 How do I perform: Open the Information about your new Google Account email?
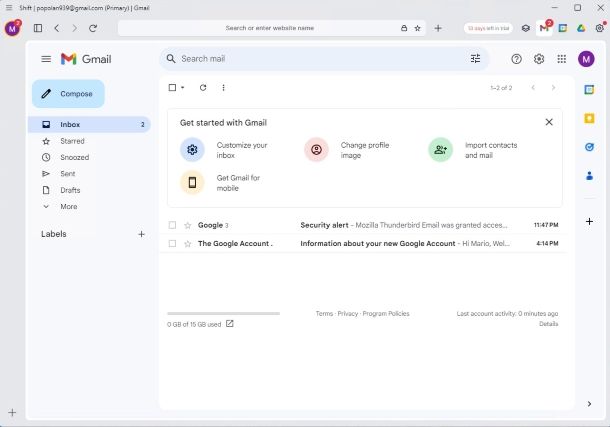(x=364, y=243)
